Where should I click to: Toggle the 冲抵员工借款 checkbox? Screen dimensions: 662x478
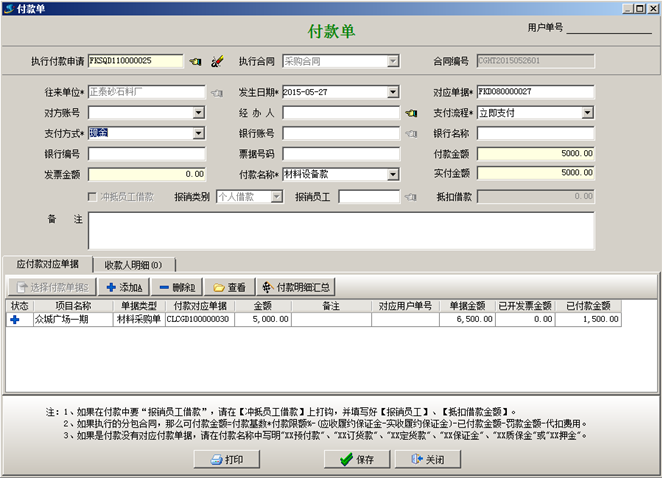[94, 197]
